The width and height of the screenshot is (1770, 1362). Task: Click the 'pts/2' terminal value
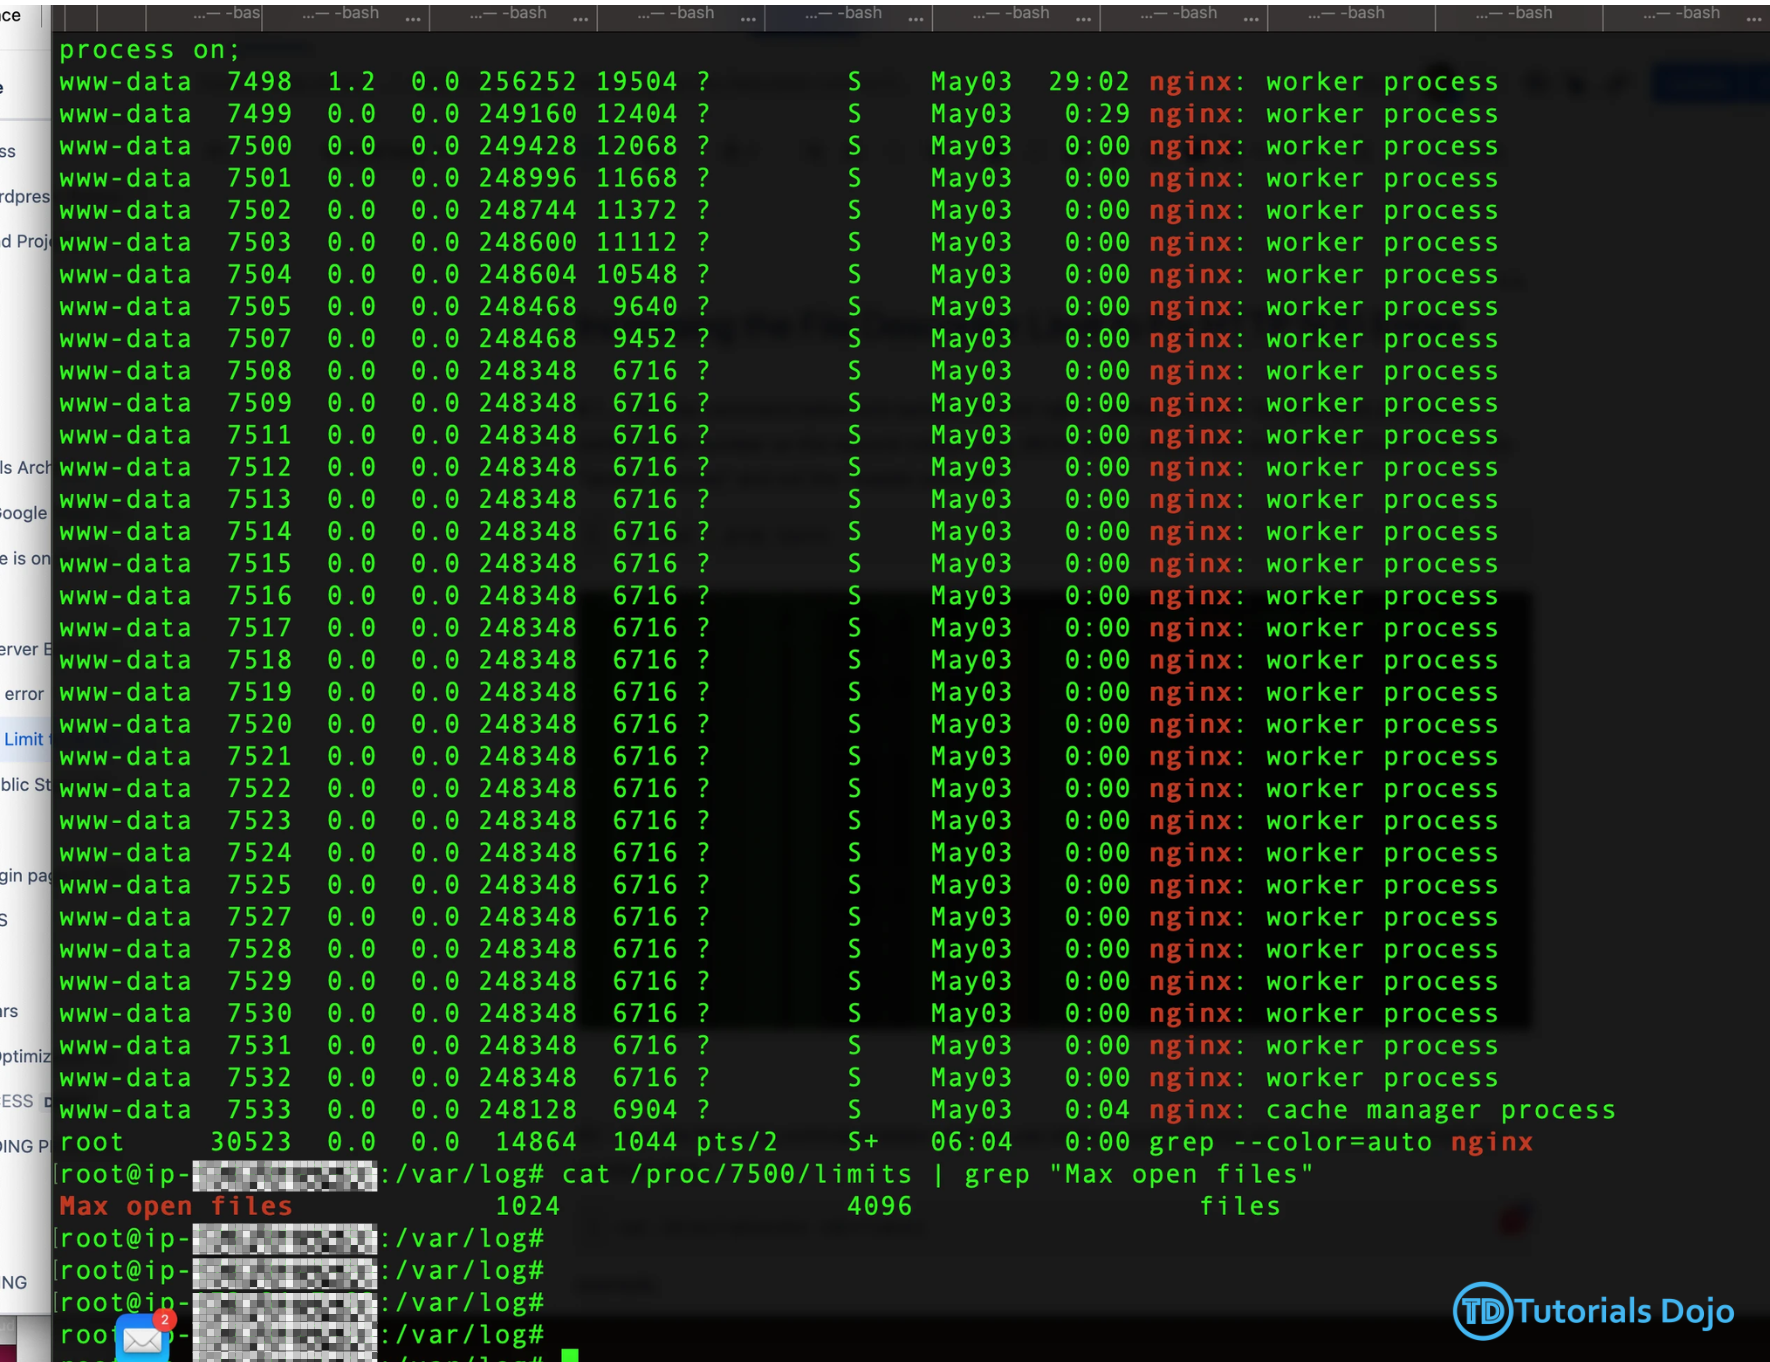[737, 1142]
